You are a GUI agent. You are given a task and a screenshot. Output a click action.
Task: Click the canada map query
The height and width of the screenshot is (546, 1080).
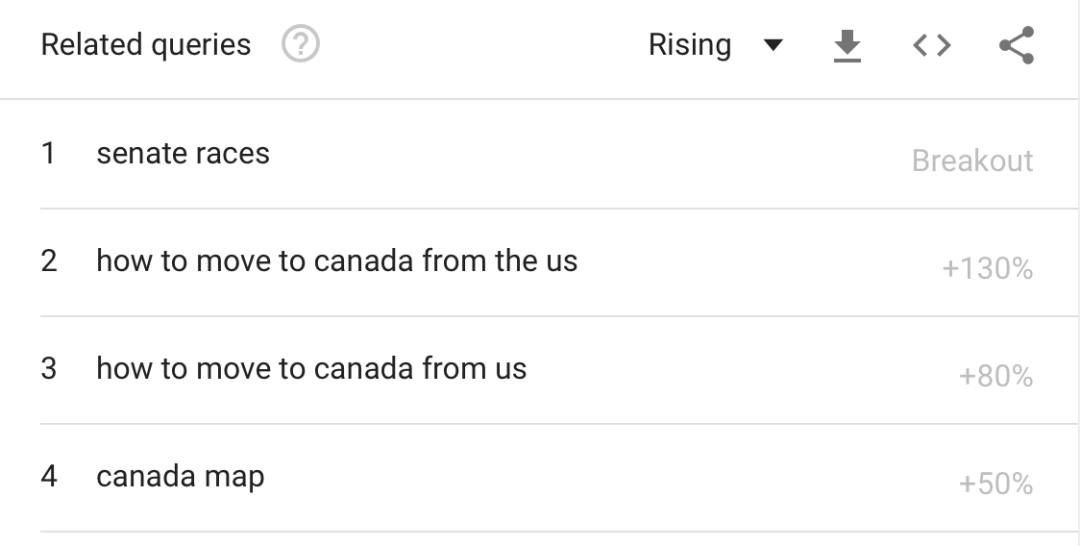tap(180, 476)
